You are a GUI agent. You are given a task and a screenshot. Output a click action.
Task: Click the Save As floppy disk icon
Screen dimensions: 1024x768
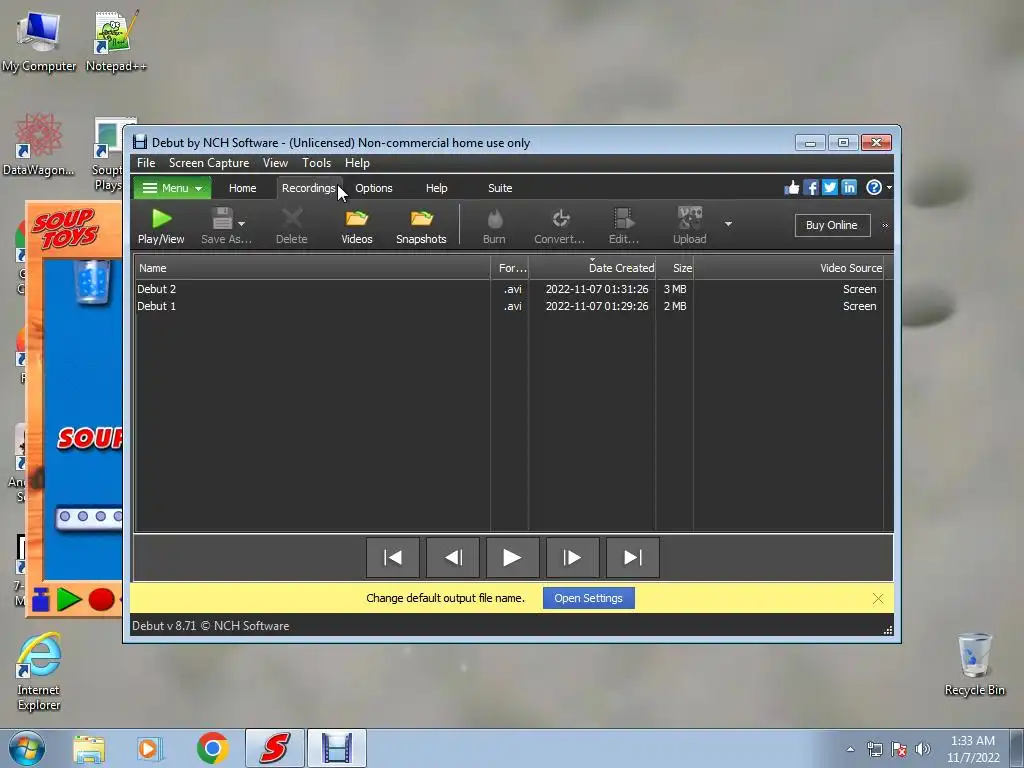click(x=222, y=218)
